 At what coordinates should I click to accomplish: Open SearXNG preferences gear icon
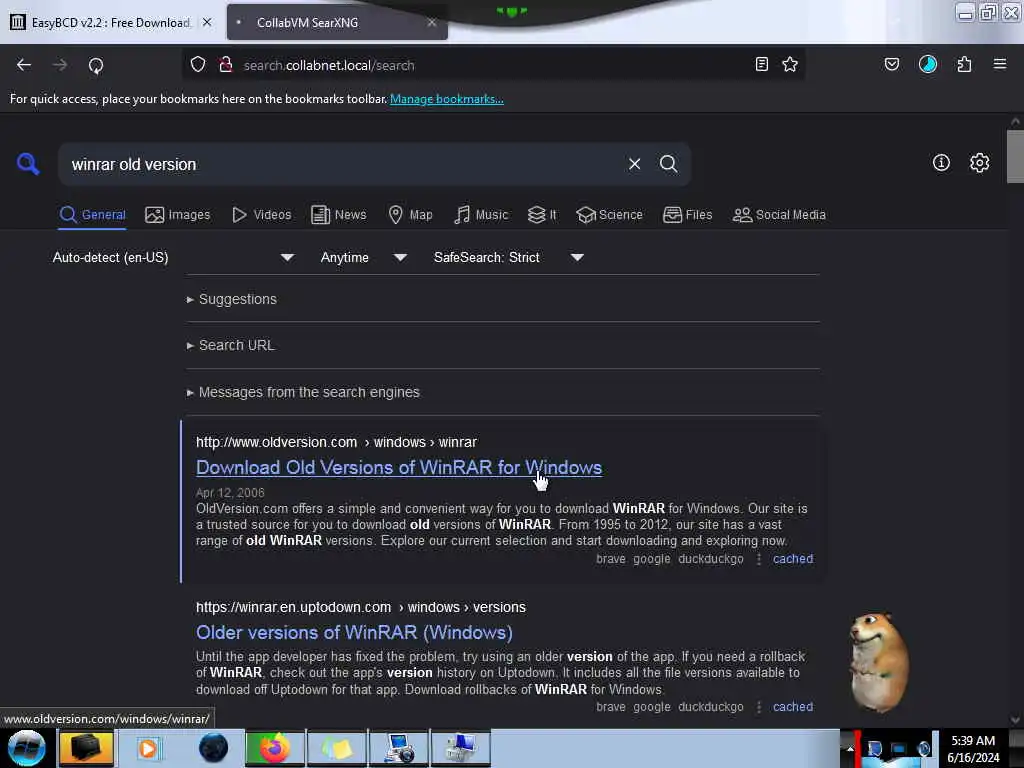coord(980,163)
